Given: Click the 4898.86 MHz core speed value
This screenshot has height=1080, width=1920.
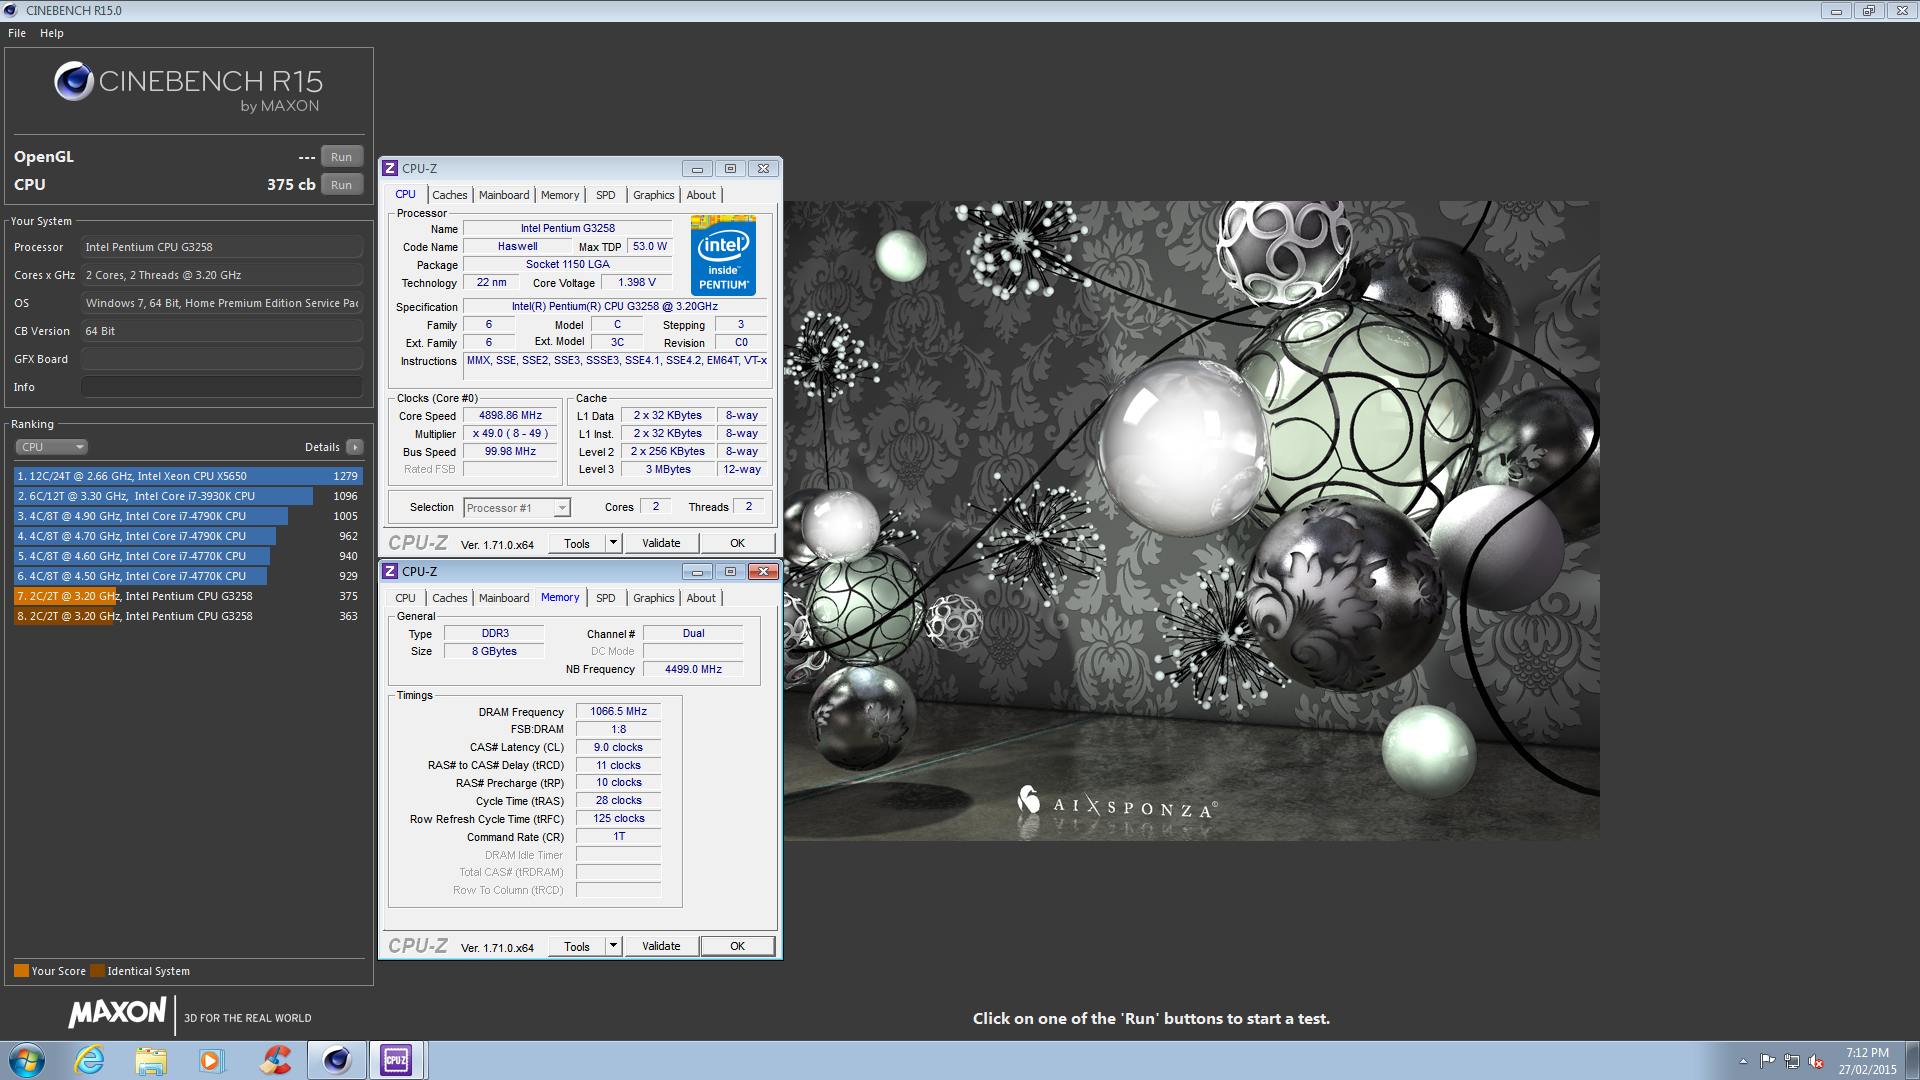Looking at the screenshot, I should point(510,416).
